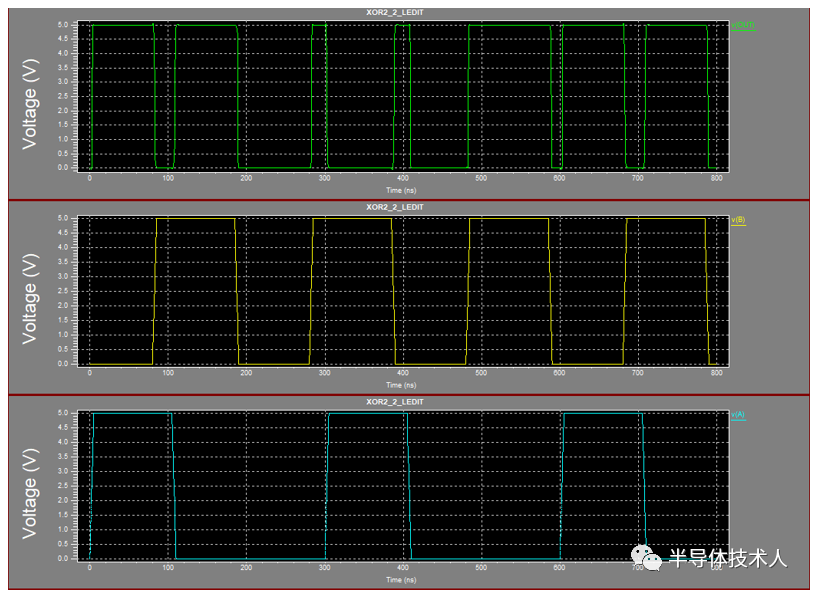Click the Time (ns) label under the middle chart

[x=401, y=385]
